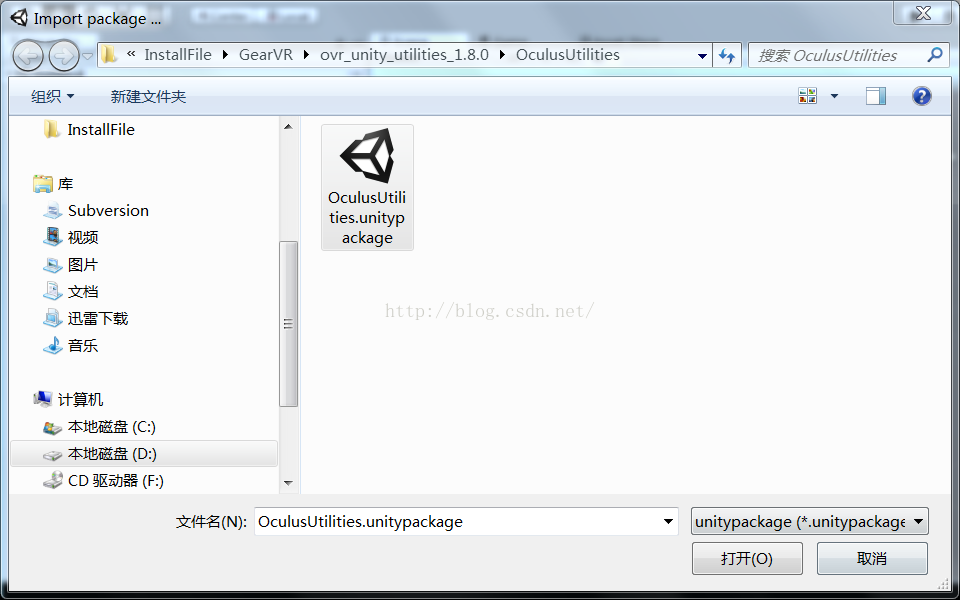960x600 pixels.
Task: Click the Back navigation arrow
Action: (x=28, y=56)
